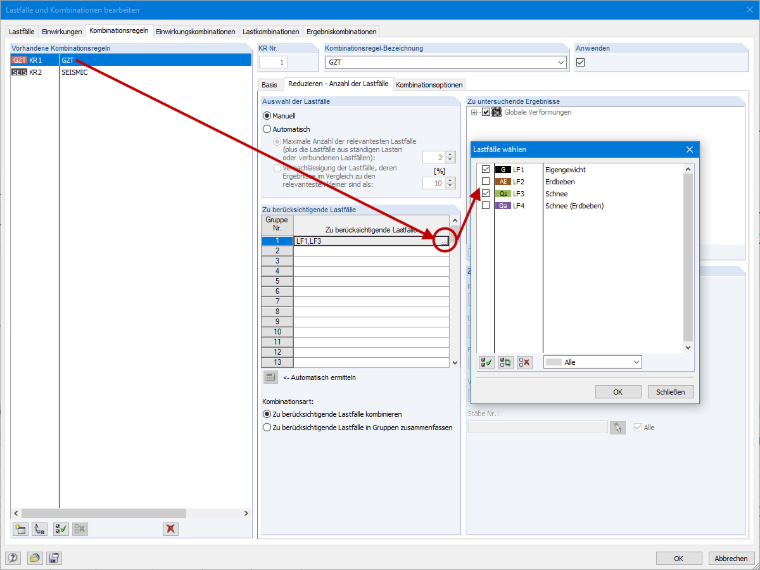Click the GZT badge of KR1
Viewport: 760px width, 570px height.
(20, 60)
